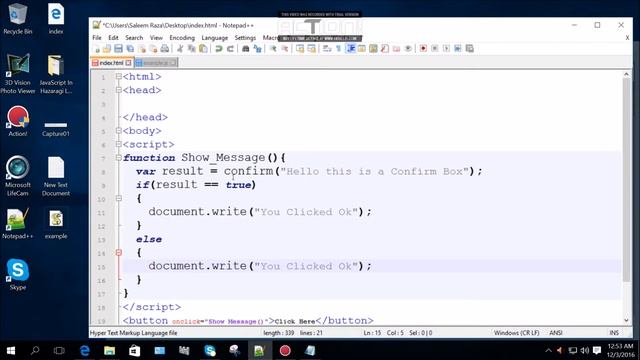Collapse the red else-block fold marker line 14
The image size is (640, 360).
pyautogui.click(x=118, y=253)
